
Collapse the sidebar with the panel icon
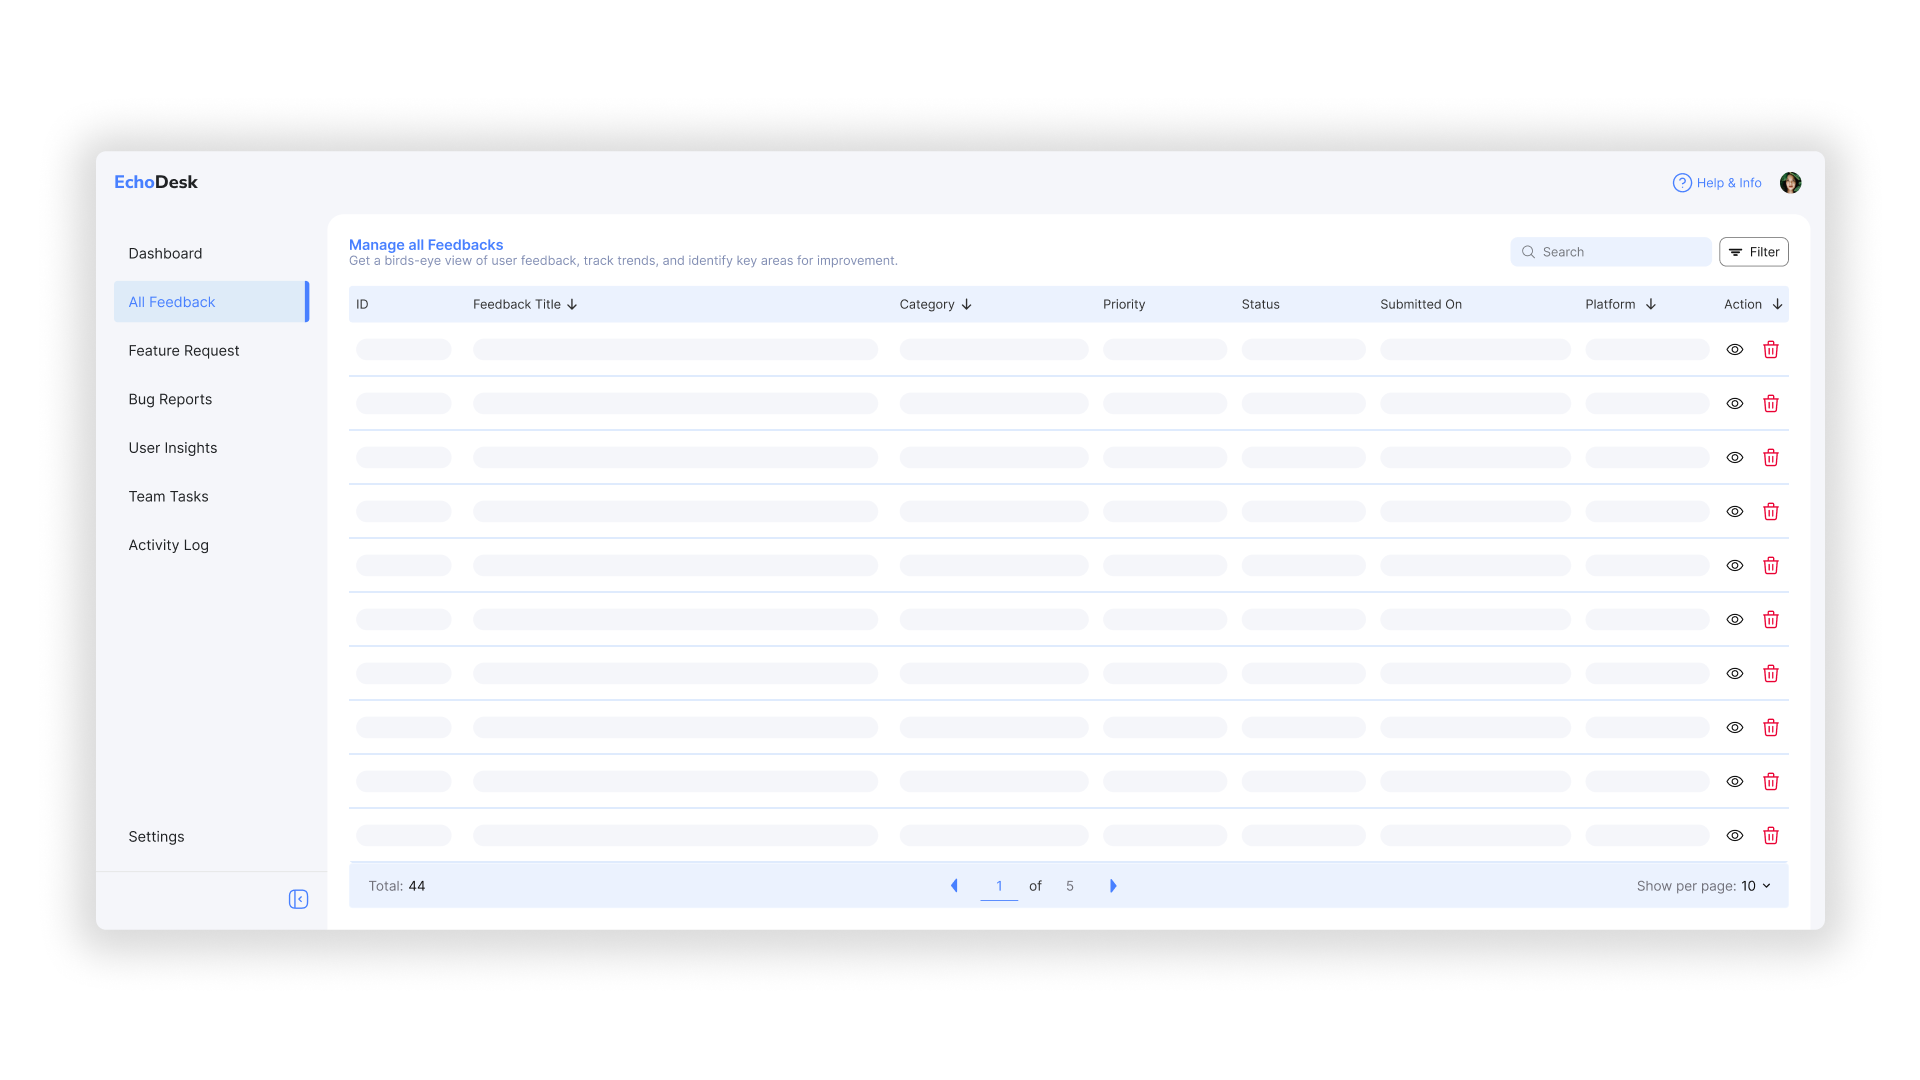coord(298,899)
